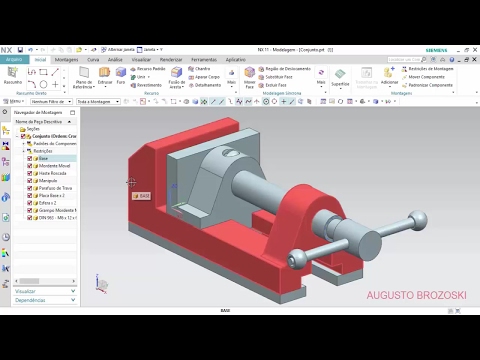Click the Fusão de Aresta tool
This screenshot has width=480, height=360.
click(x=177, y=77)
